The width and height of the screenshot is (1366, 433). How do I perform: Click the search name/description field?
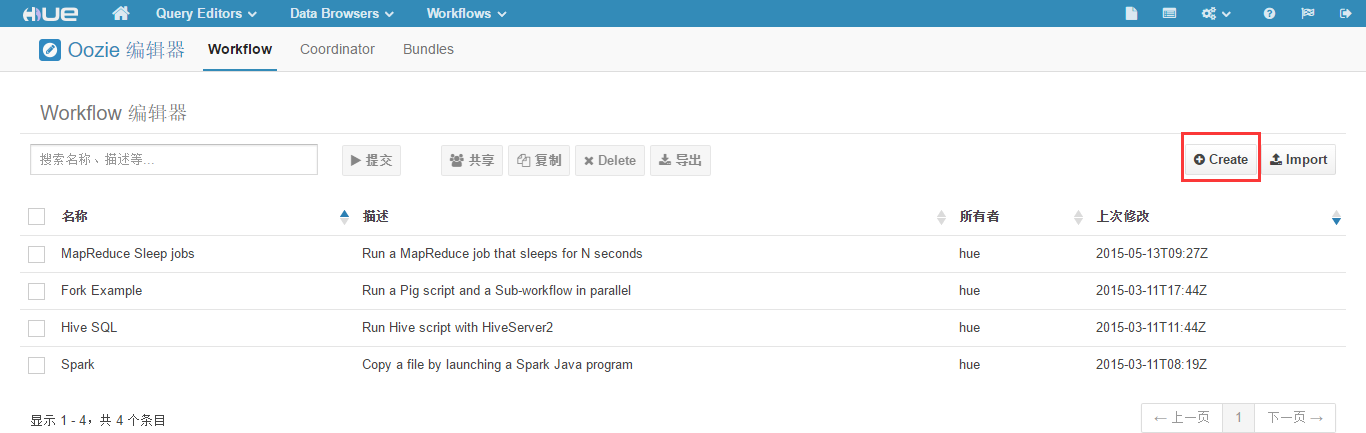174,160
